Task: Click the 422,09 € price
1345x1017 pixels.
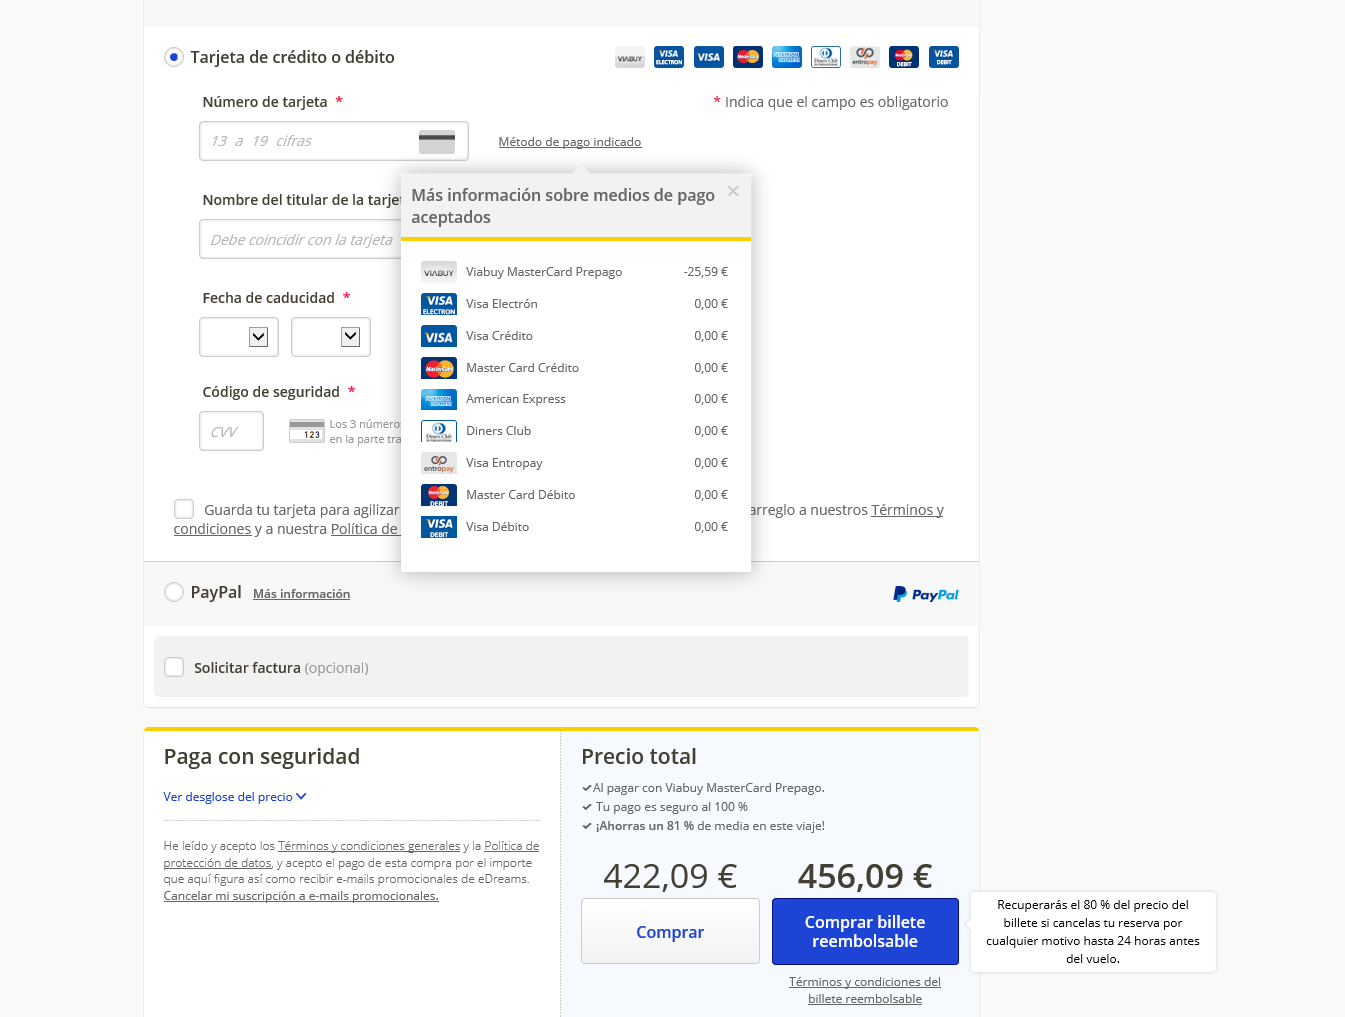Action: [670, 876]
